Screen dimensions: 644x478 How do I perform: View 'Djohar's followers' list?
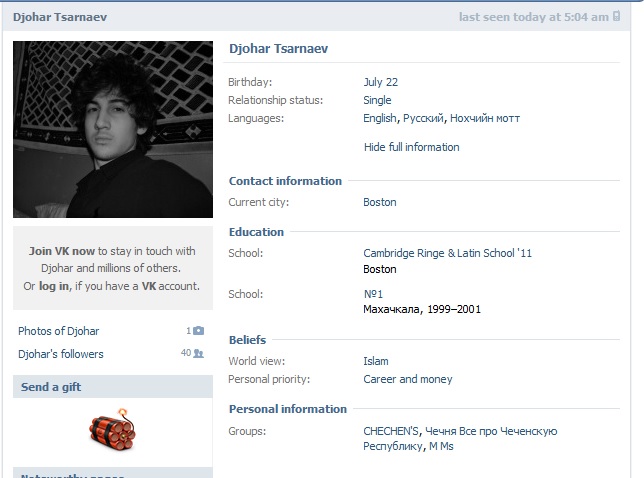pos(60,354)
